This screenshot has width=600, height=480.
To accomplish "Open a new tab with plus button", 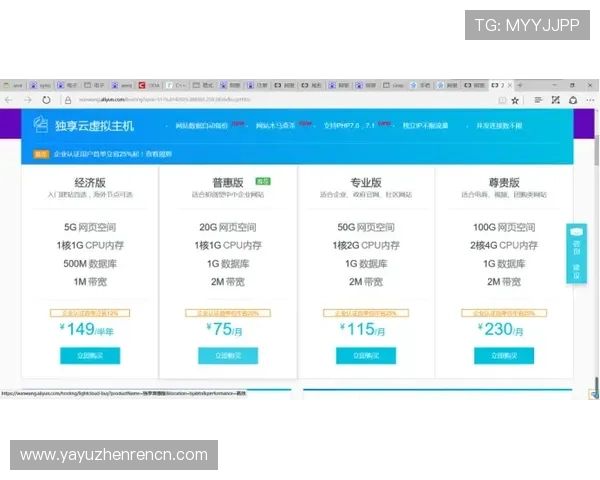I will 520,85.
